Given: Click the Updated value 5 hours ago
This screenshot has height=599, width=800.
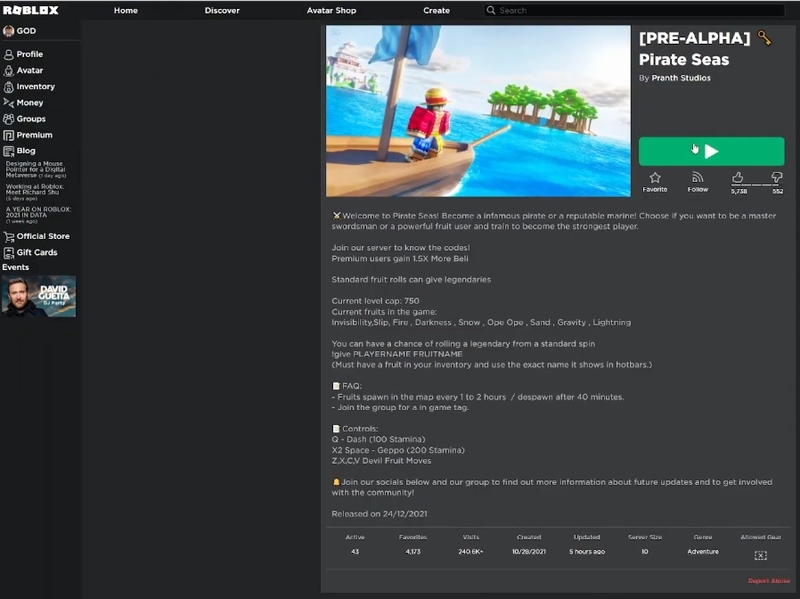Looking at the screenshot, I should [x=587, y=552].
